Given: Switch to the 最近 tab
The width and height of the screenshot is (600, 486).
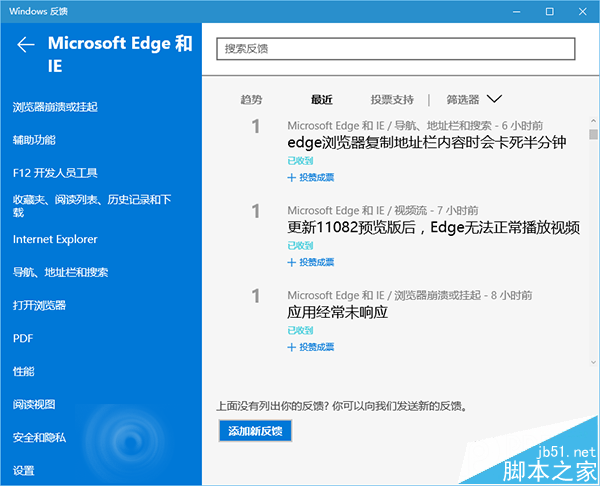Looking at the screenshot, I should click(321, 99).
